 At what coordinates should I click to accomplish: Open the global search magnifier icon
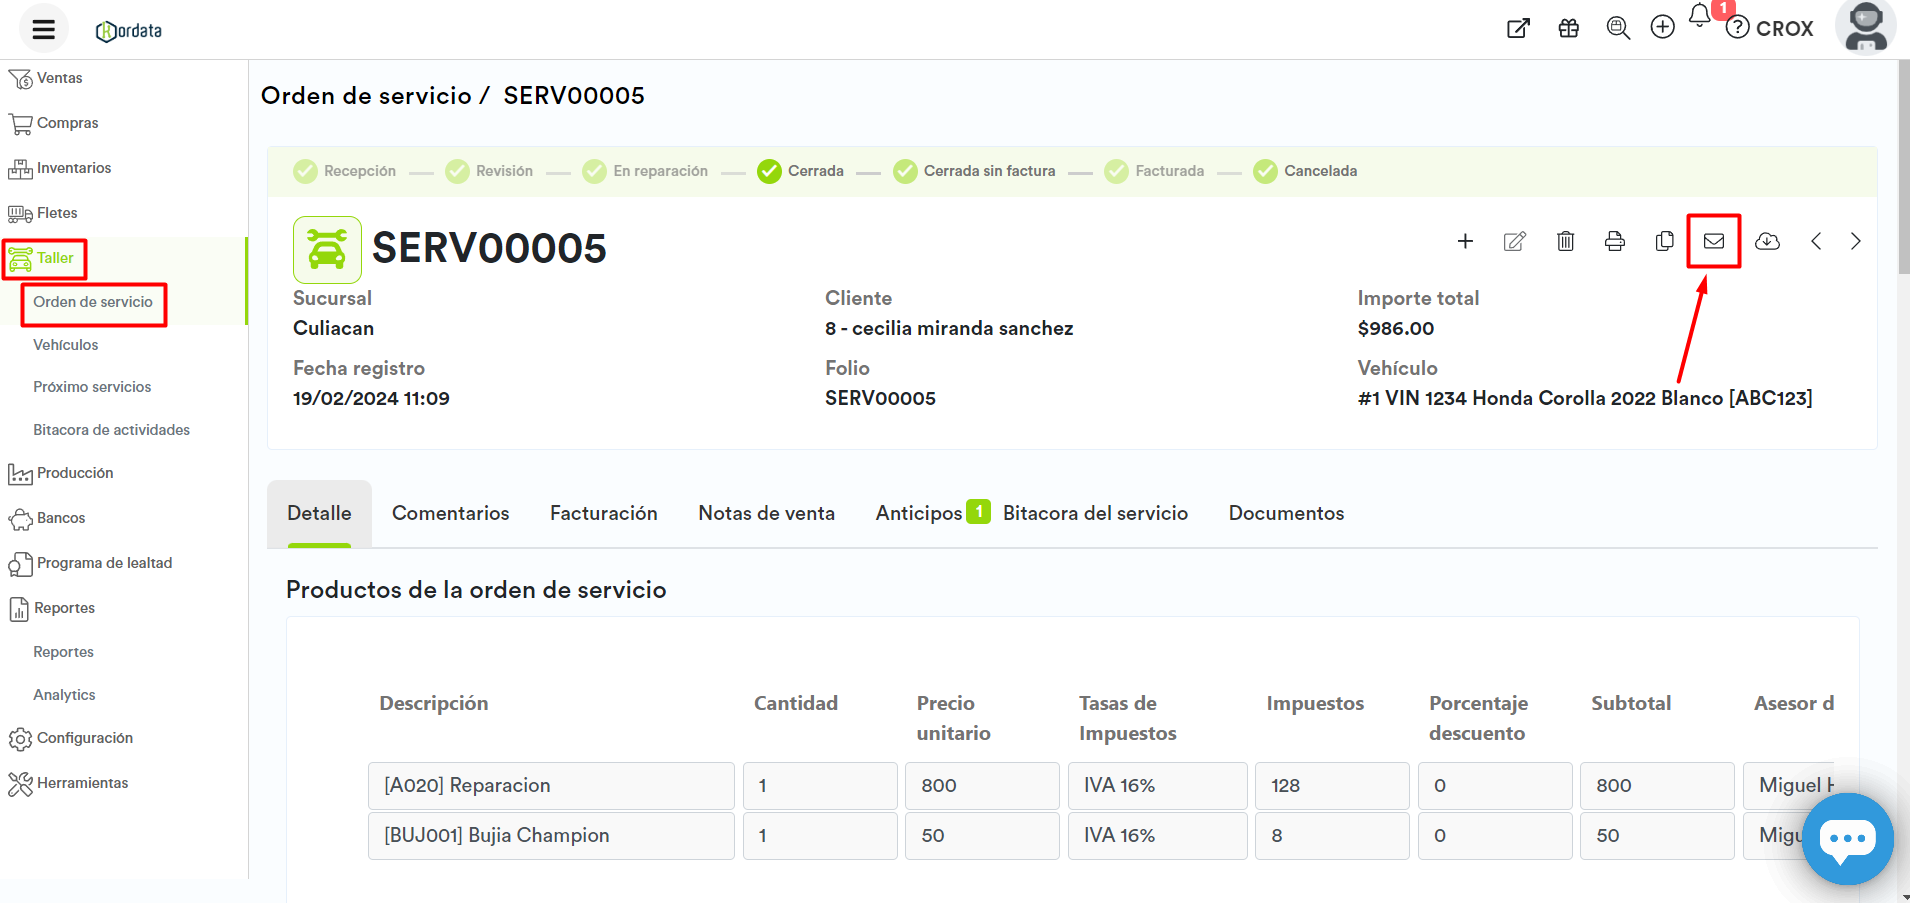pyautogui.click(x=1616, y=28)
